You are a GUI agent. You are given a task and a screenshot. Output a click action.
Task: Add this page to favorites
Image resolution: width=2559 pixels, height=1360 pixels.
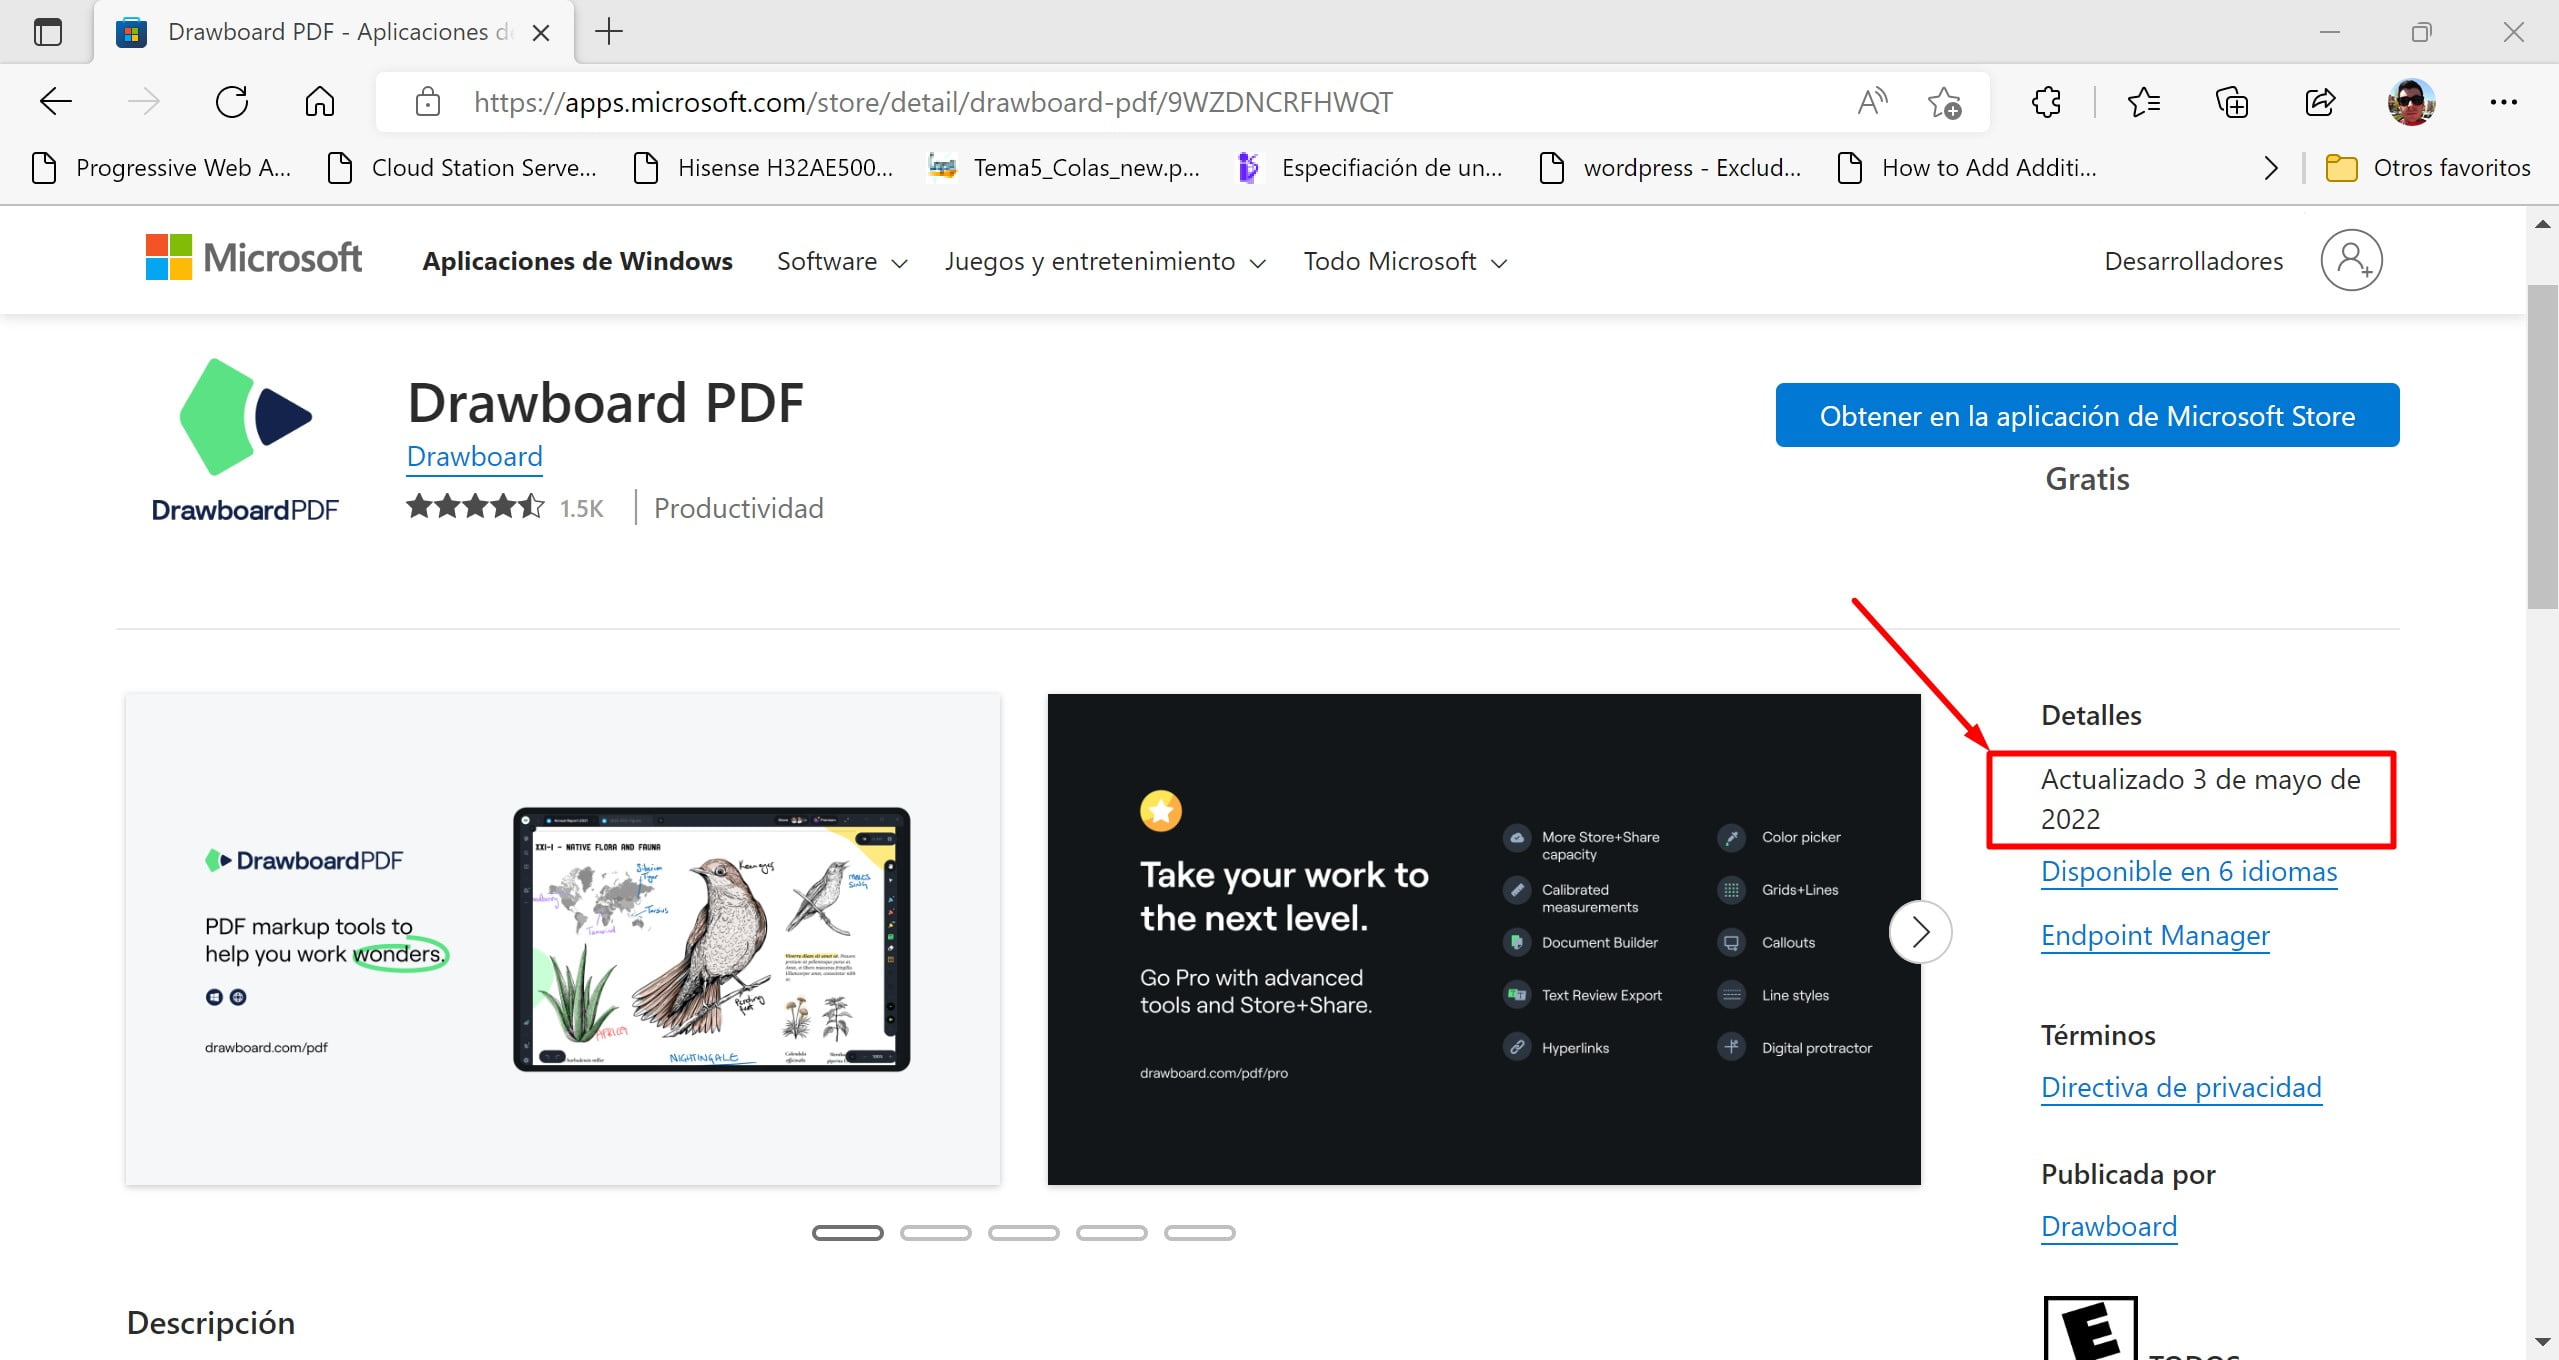click(x=1945, y=102)
